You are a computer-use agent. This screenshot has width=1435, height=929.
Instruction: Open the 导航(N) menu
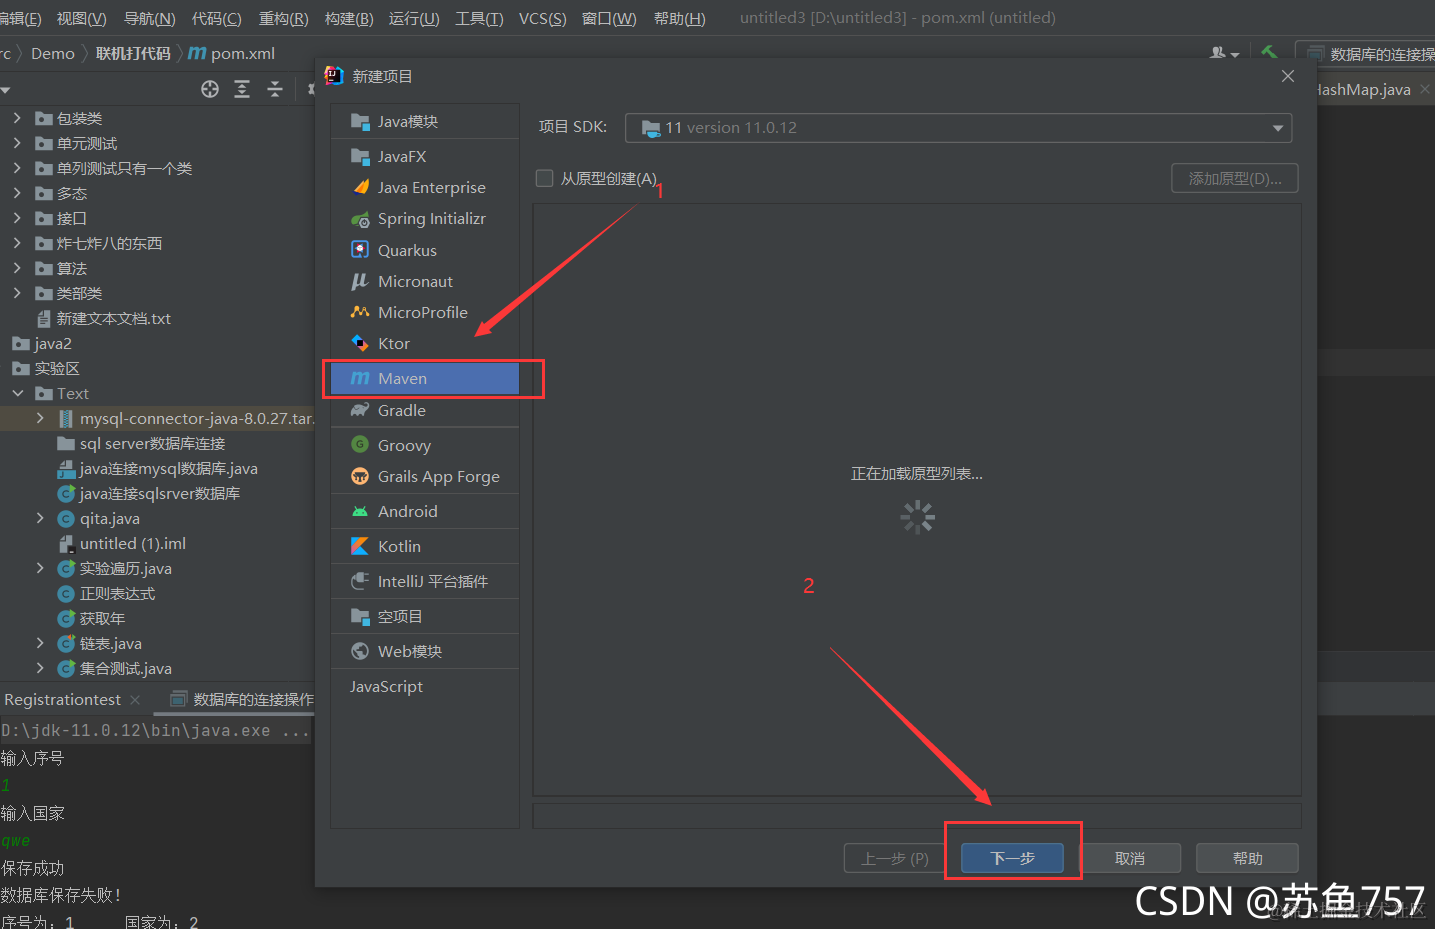coord(150,18)
